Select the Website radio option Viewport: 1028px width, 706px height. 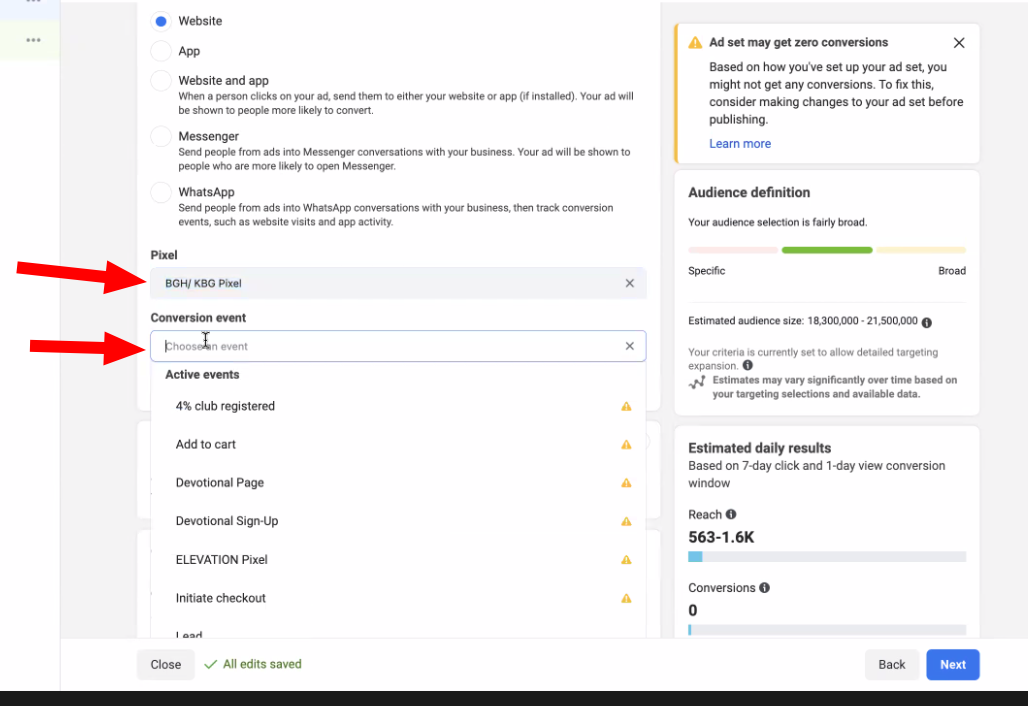pyautogui.click(x=161, y=21)
